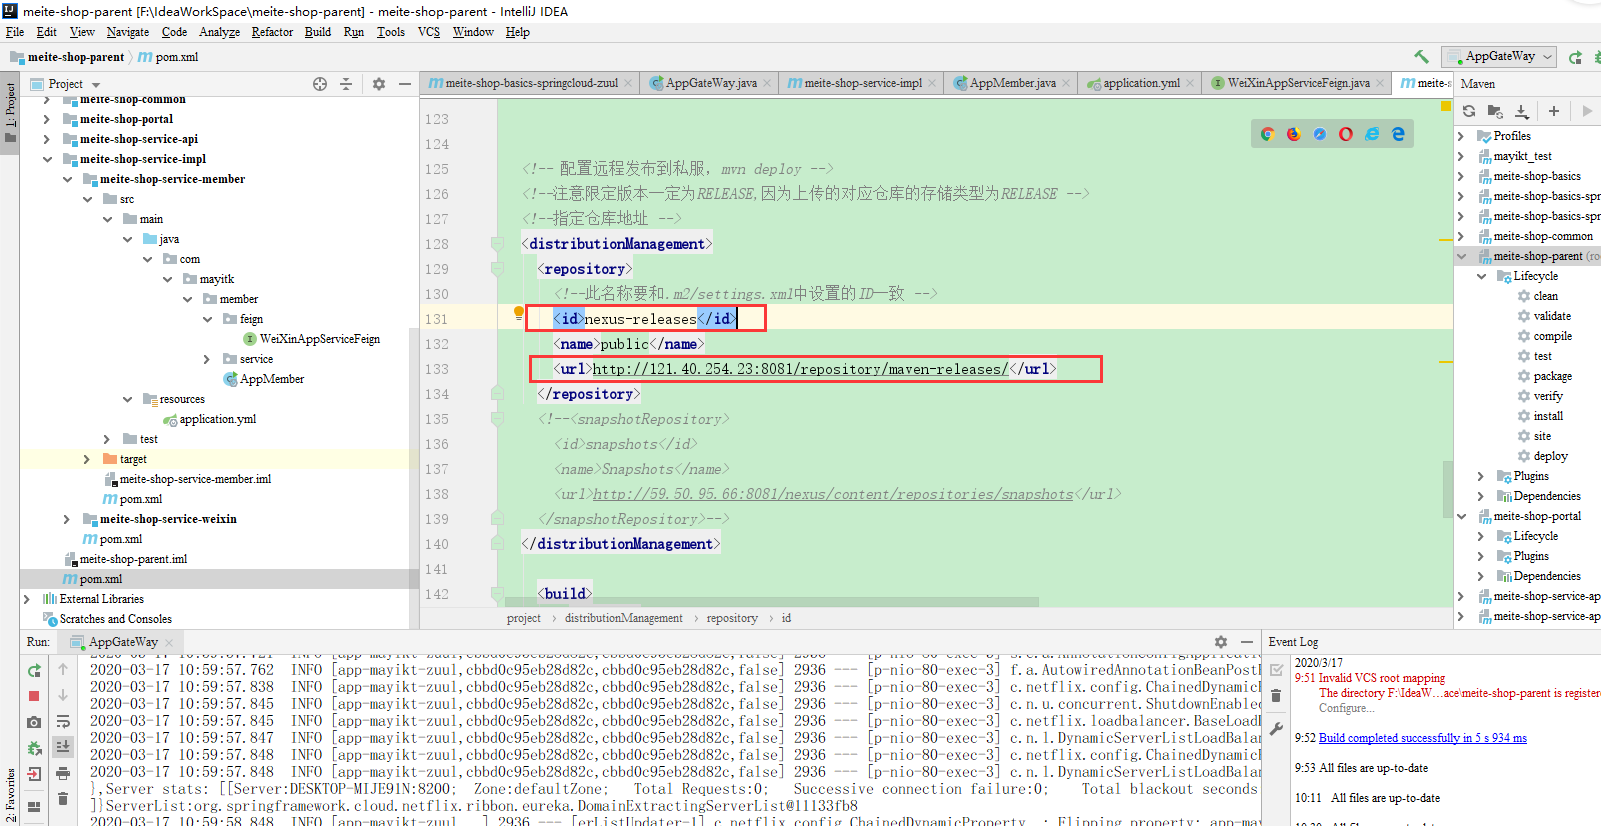Close the AppGateWay run tab
1601x826 pixels.
169,642
